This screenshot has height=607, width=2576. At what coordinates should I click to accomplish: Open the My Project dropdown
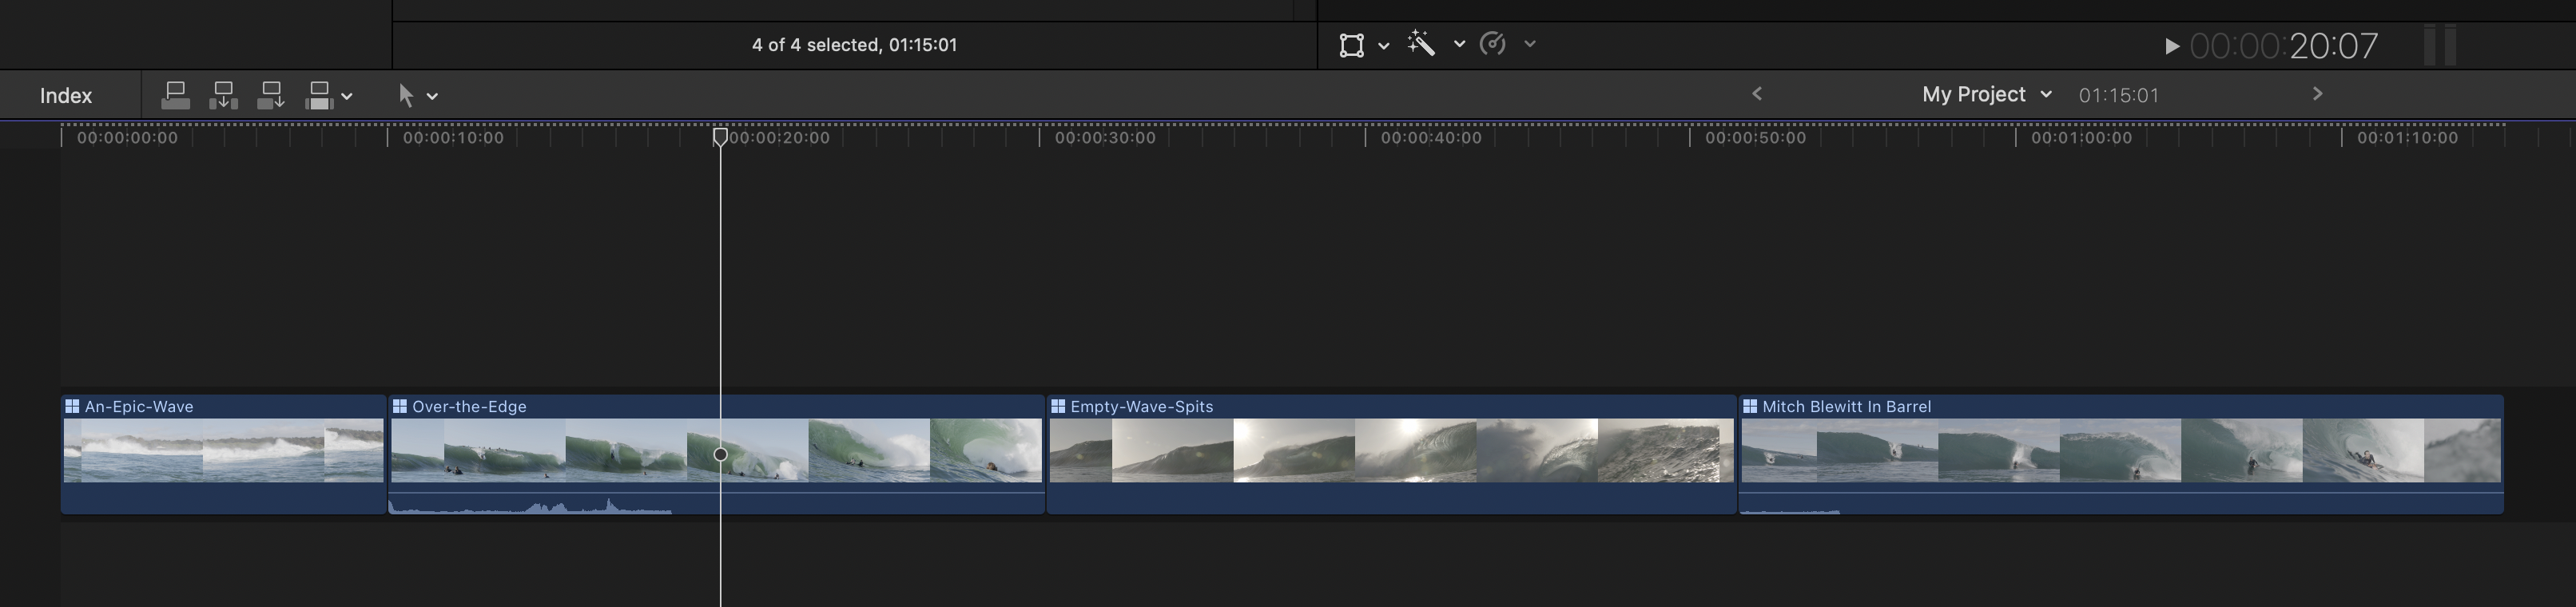tap(1986, 95)
